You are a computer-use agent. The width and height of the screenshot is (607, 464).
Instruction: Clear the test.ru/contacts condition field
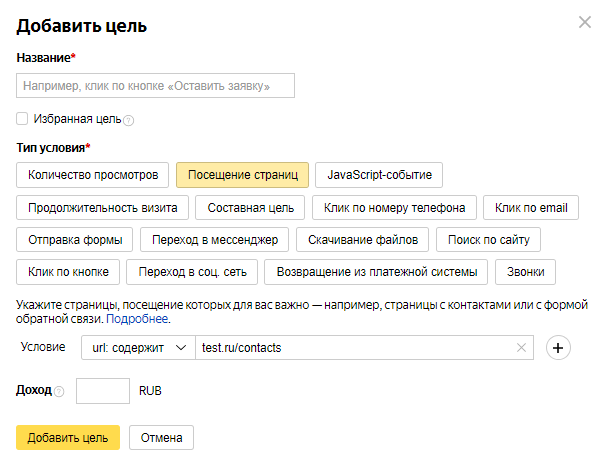click(x=520, y=348)
